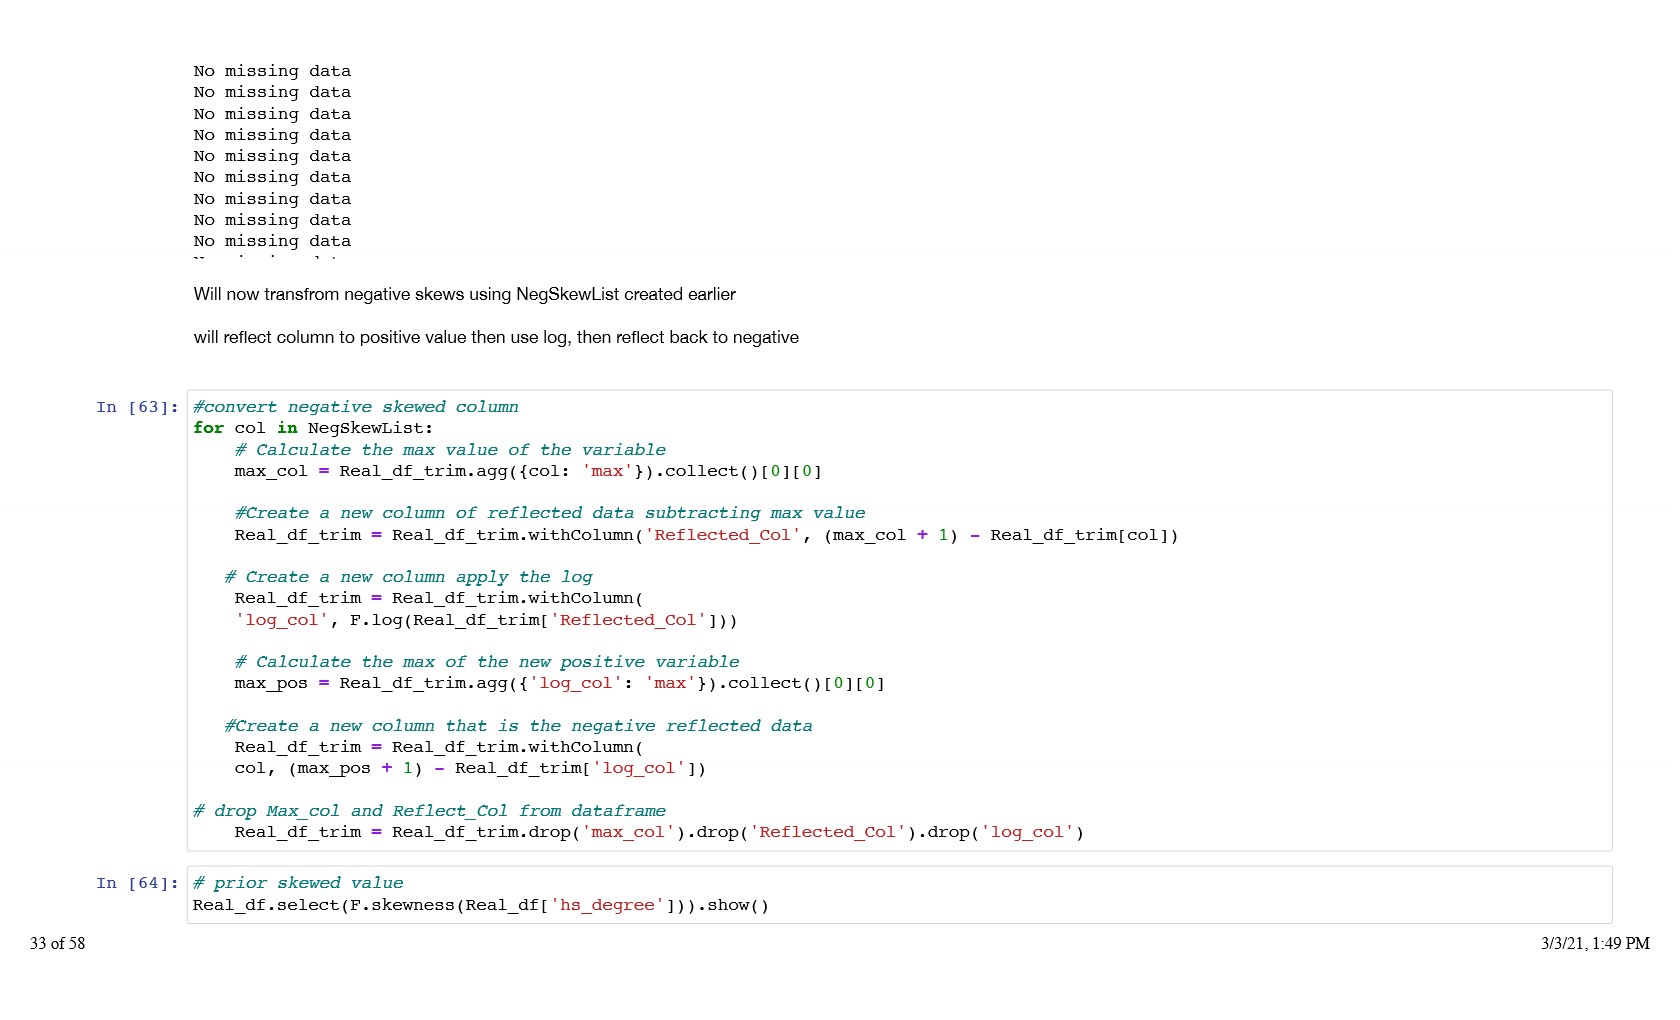Click the '# prior skewed value' comment

[x=298, y=883]
